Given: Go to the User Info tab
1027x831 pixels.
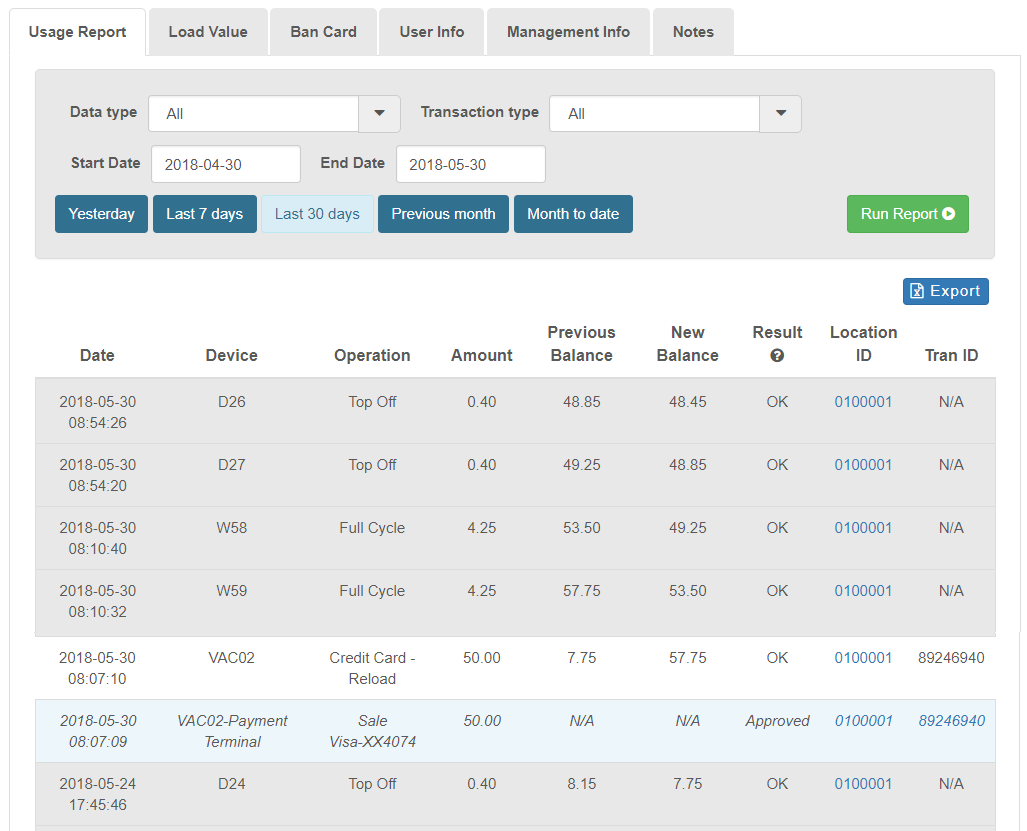Looking at the screenshot, I should point(432,32).
